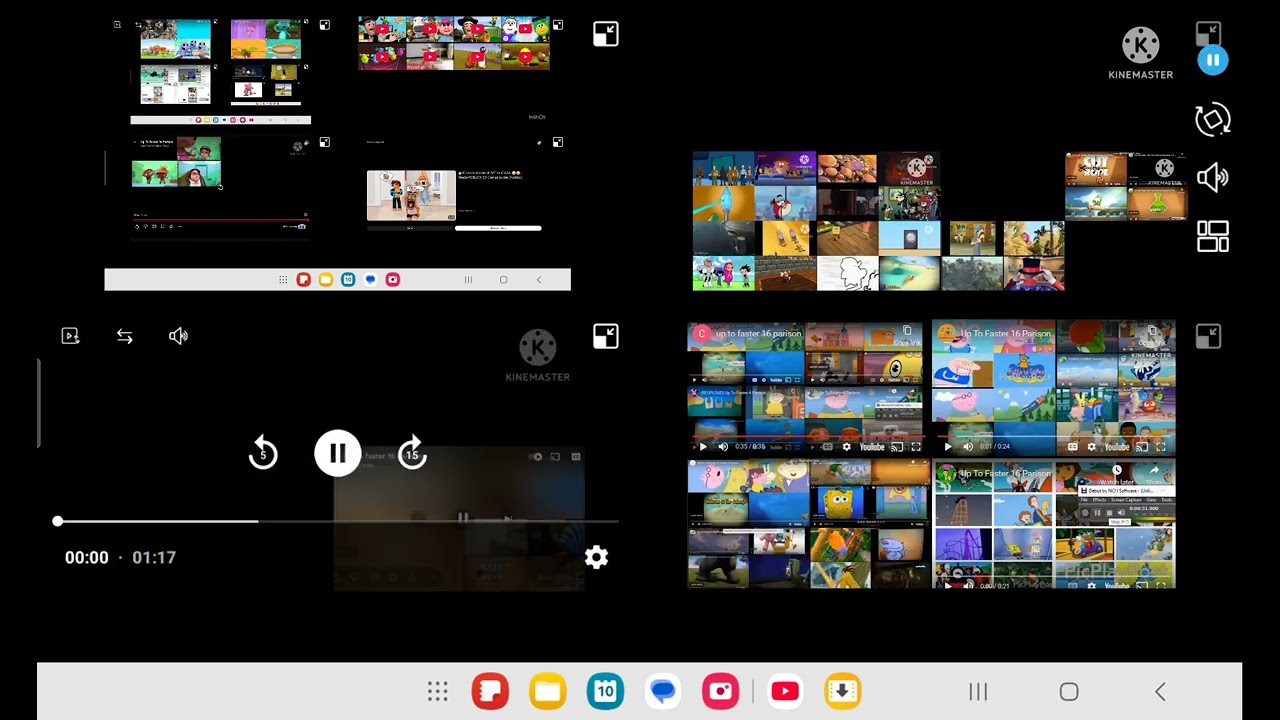Viewport: 1280px width, 720px height.
Task: Mute audio with the speaker icon beside the swap arrows
Action: (178, 336)
